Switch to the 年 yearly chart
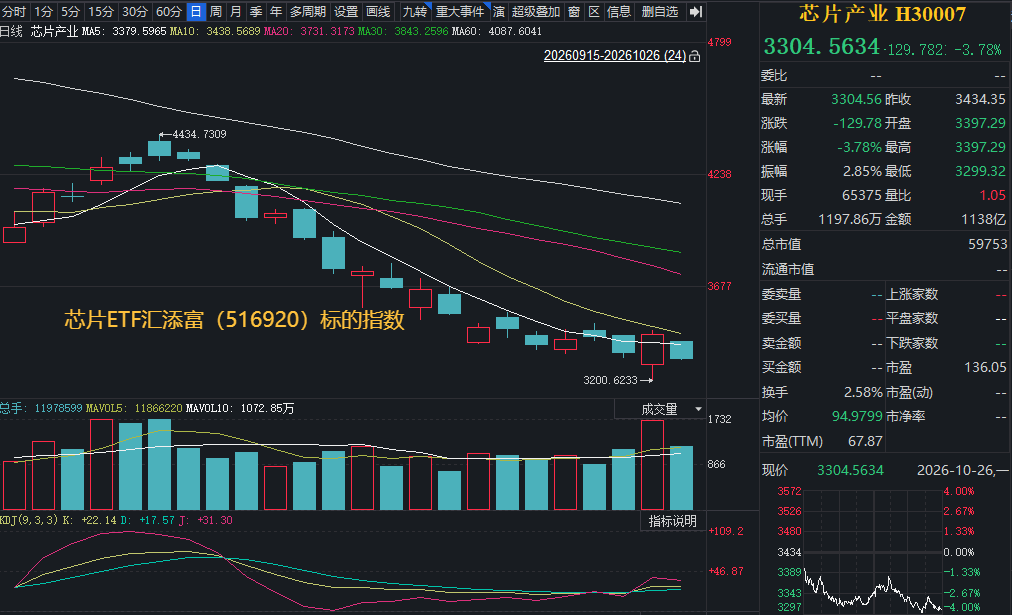1012x615 pixels. pos(276,12)
